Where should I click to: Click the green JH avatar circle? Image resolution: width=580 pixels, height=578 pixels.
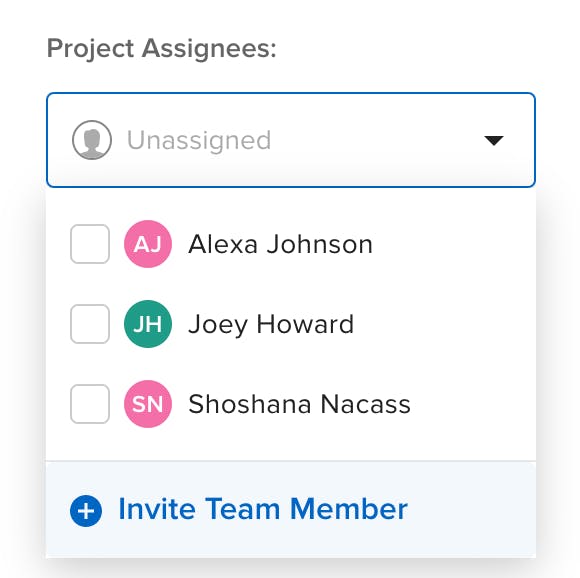point(148,324)
